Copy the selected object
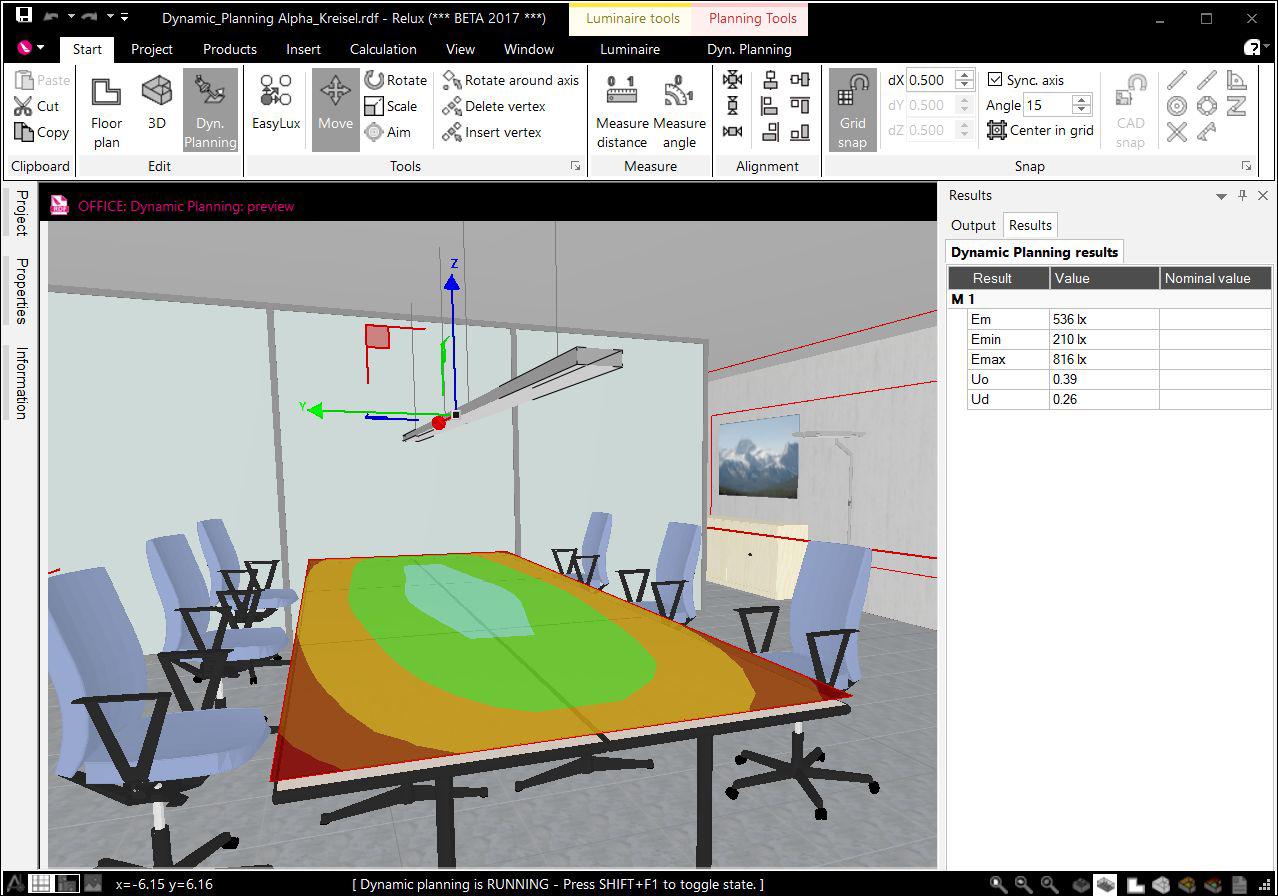 pyautogui.click(x=42, y=132)
